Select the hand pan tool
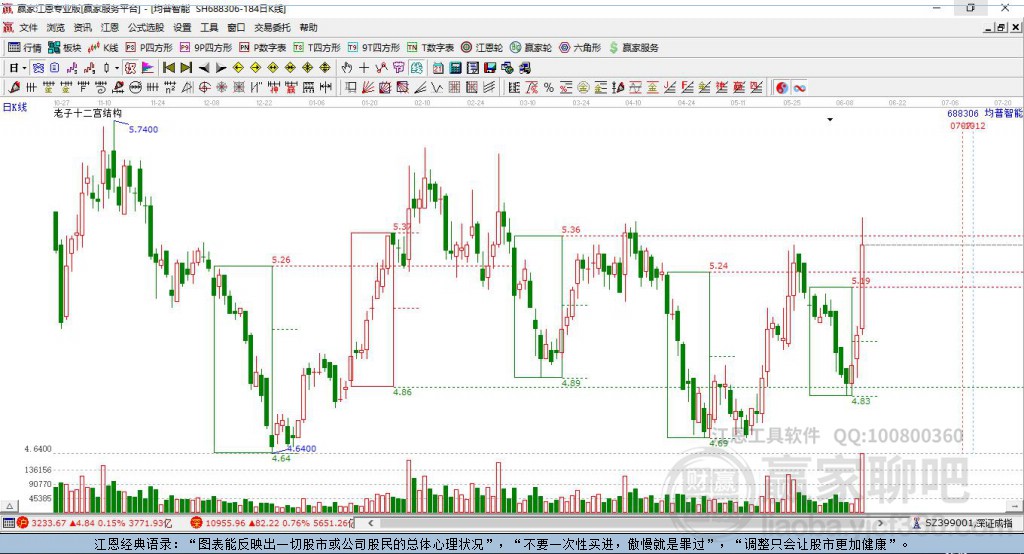1024x554 pixels. pyautogui.click(x=347, y=68)
